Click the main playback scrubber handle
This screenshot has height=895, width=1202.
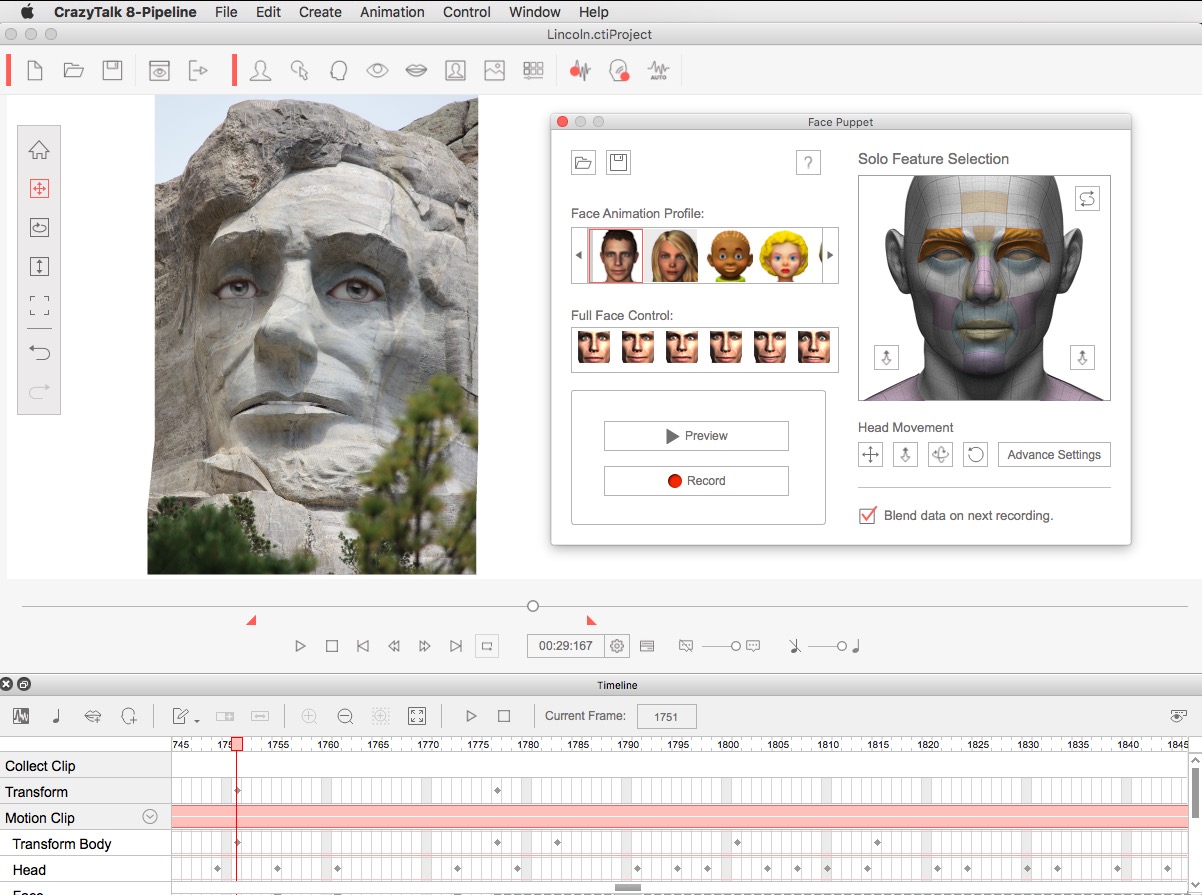[533, 606]
